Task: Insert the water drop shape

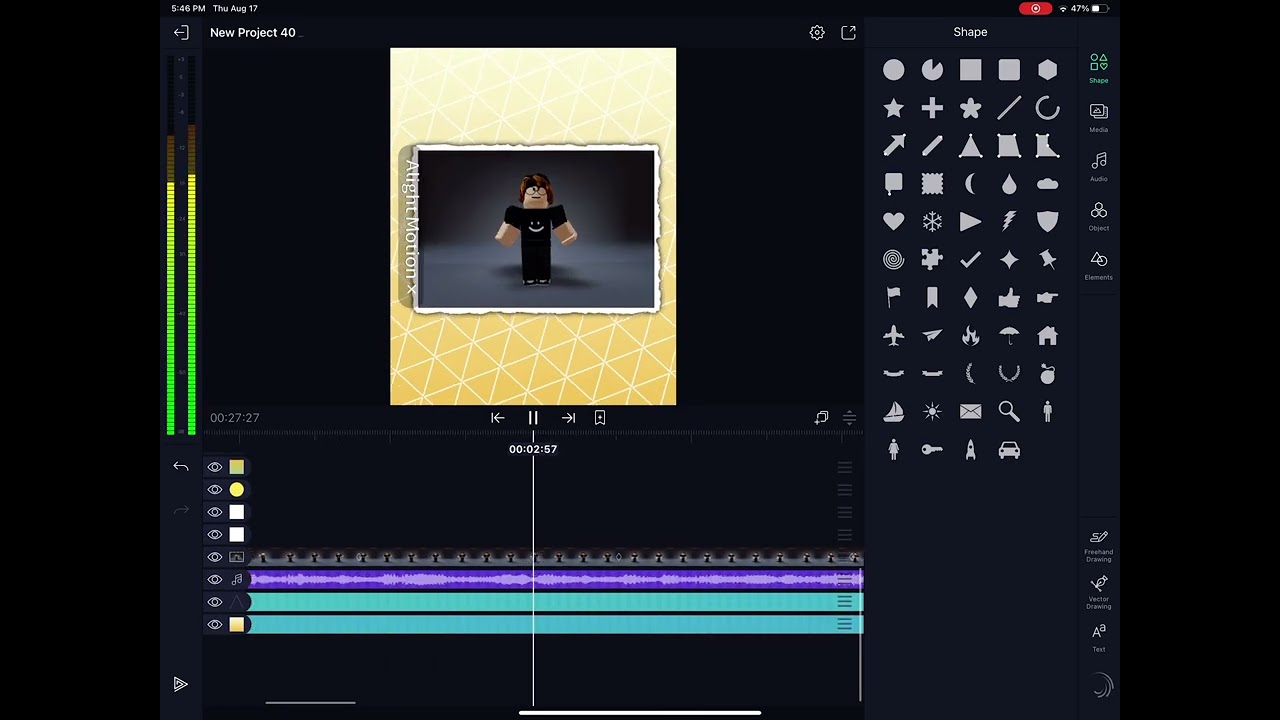Action: [x=1009, y=184]
